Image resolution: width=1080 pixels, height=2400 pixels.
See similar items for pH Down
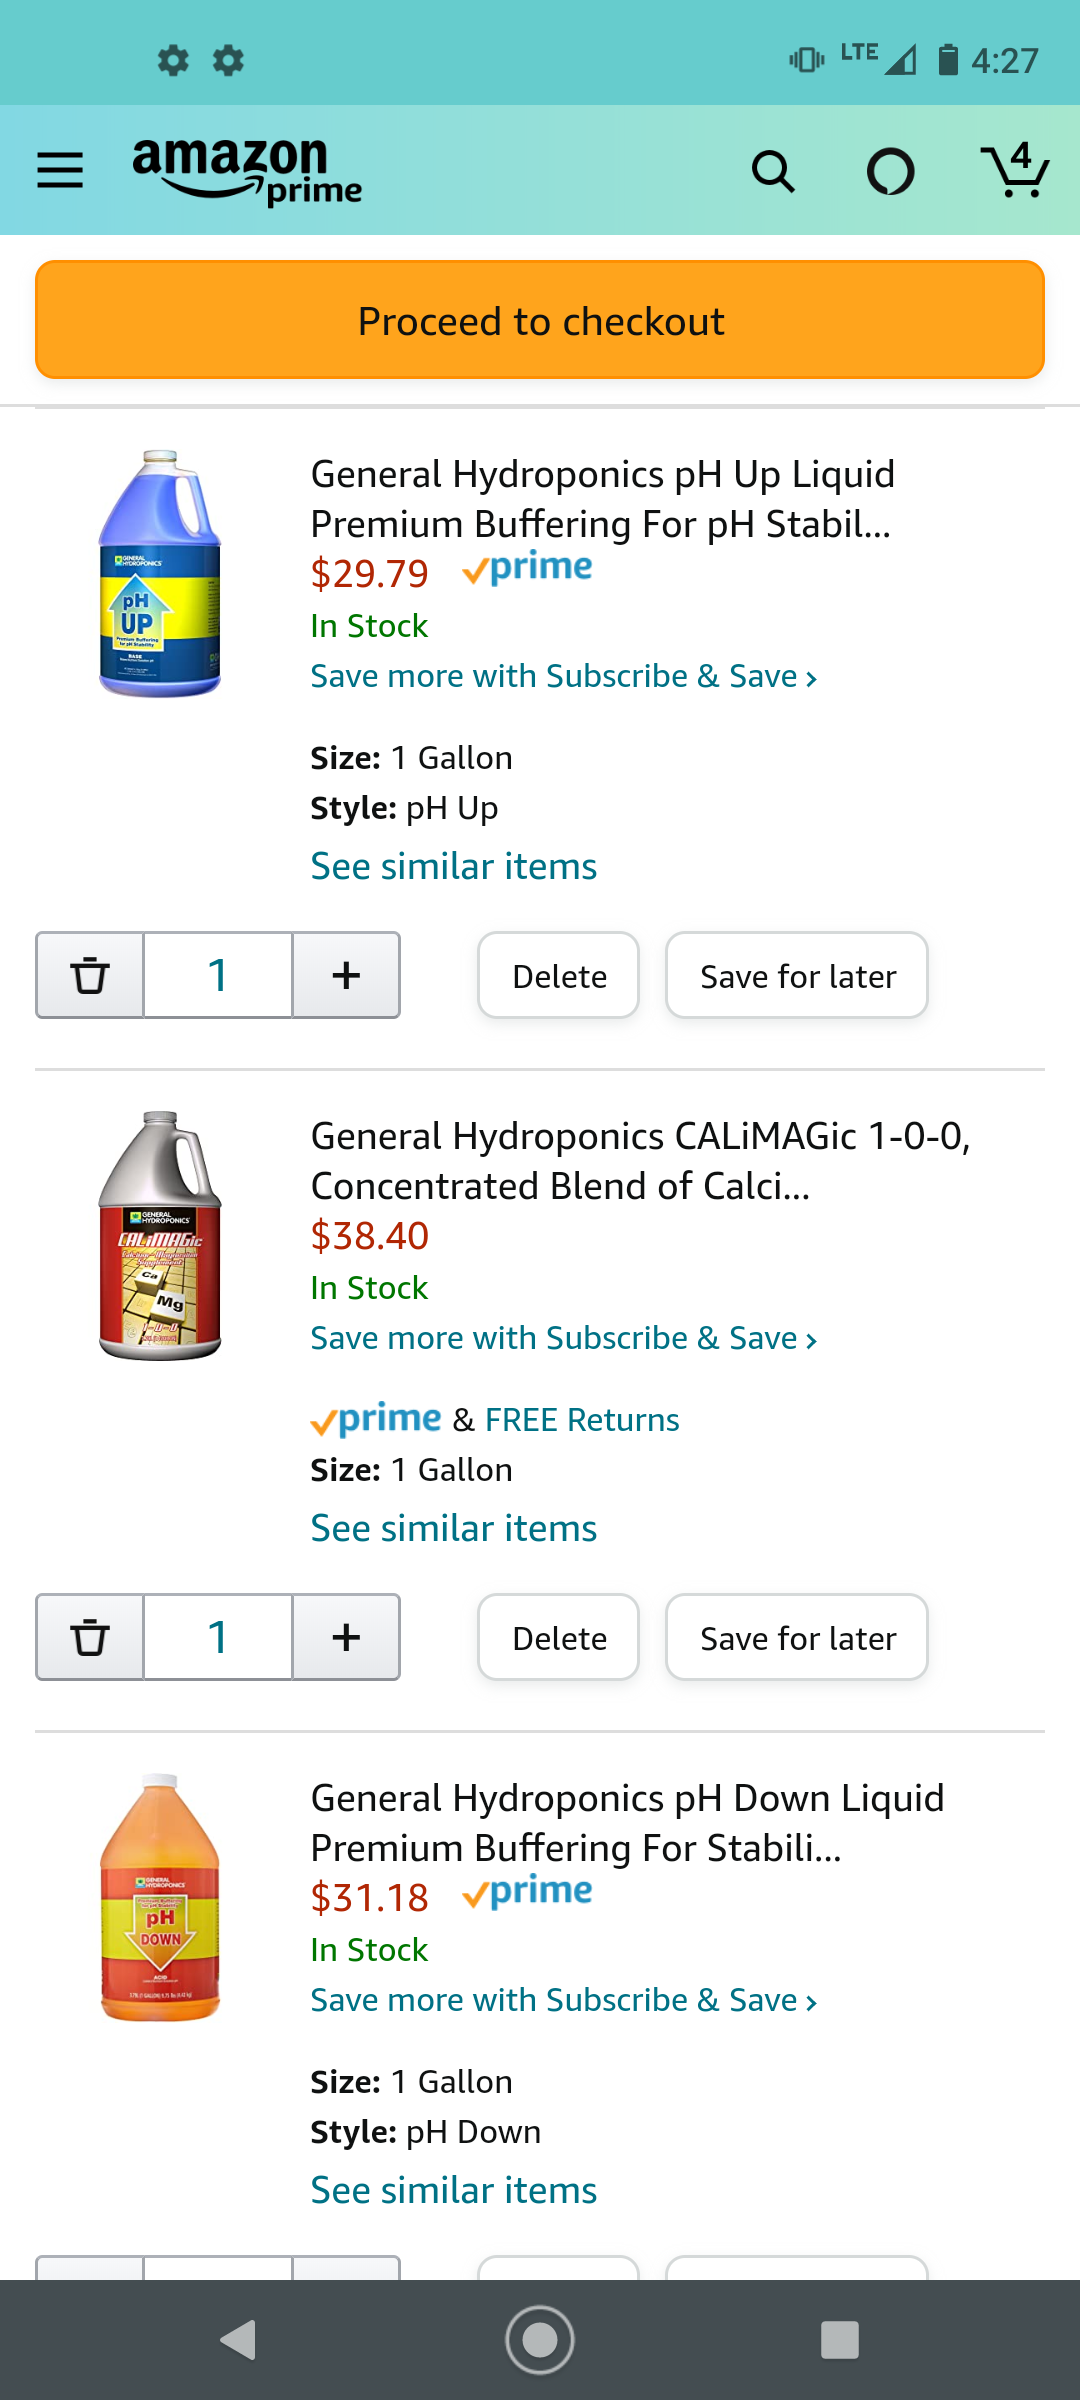(x=454, y=2190)
